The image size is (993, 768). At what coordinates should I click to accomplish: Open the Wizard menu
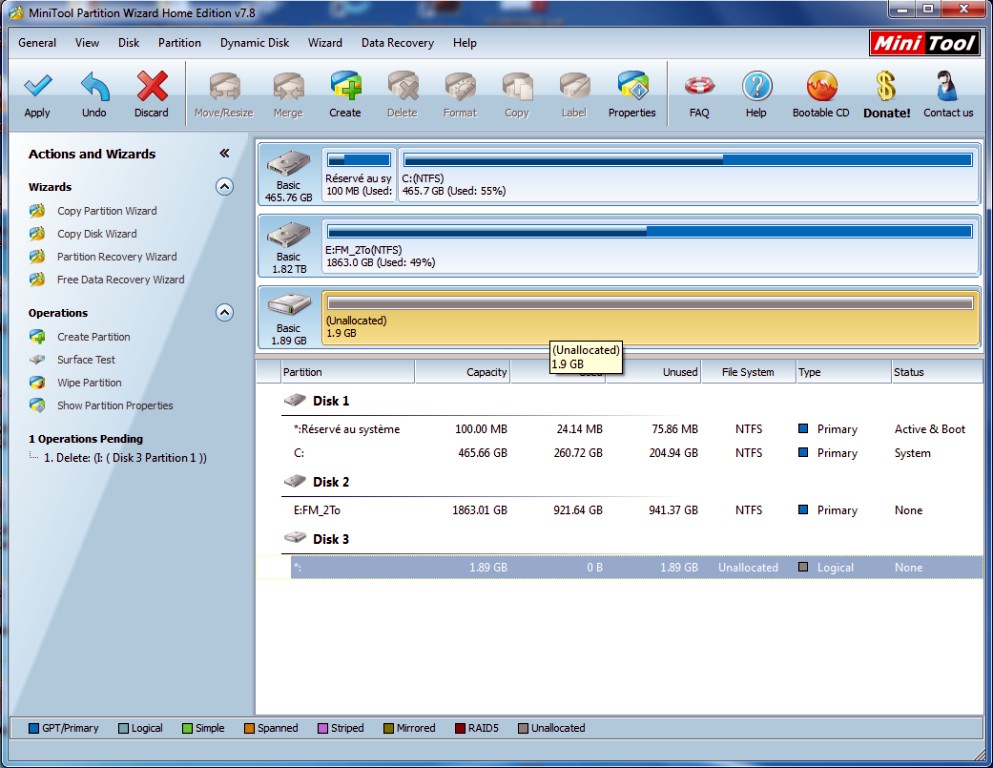click(x=325, y=43)
